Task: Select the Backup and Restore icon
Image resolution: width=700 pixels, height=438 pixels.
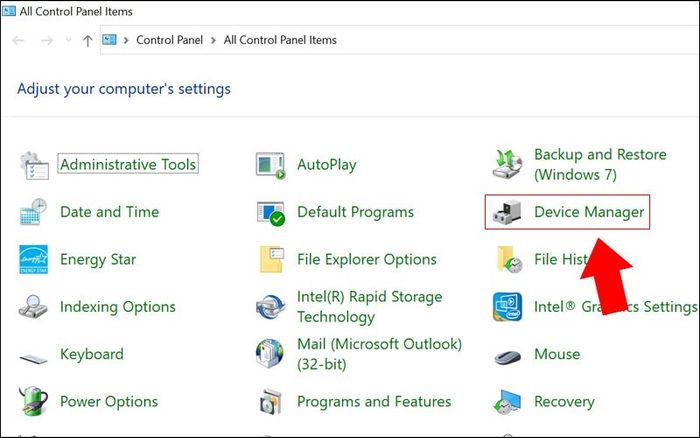Action: click(x=507, y=164)
